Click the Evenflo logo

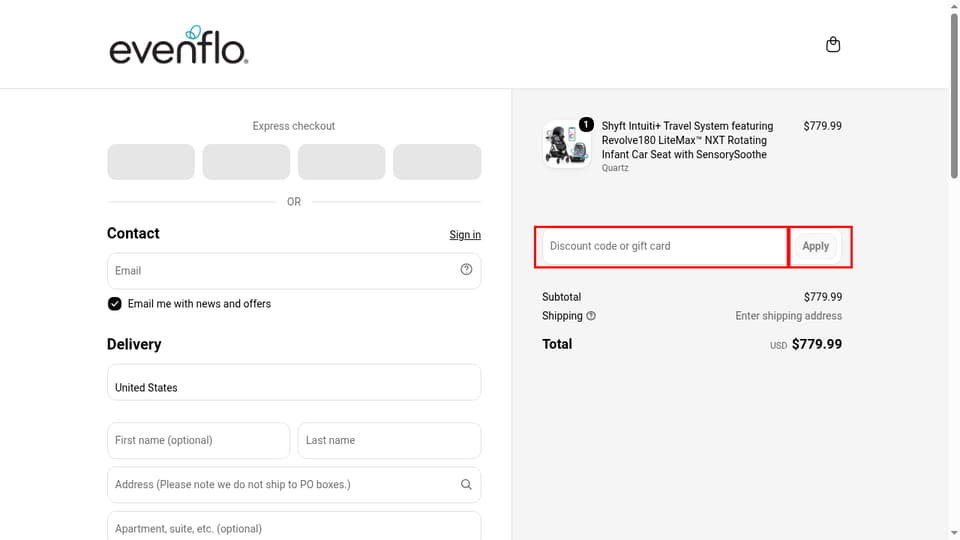point(179,45)
